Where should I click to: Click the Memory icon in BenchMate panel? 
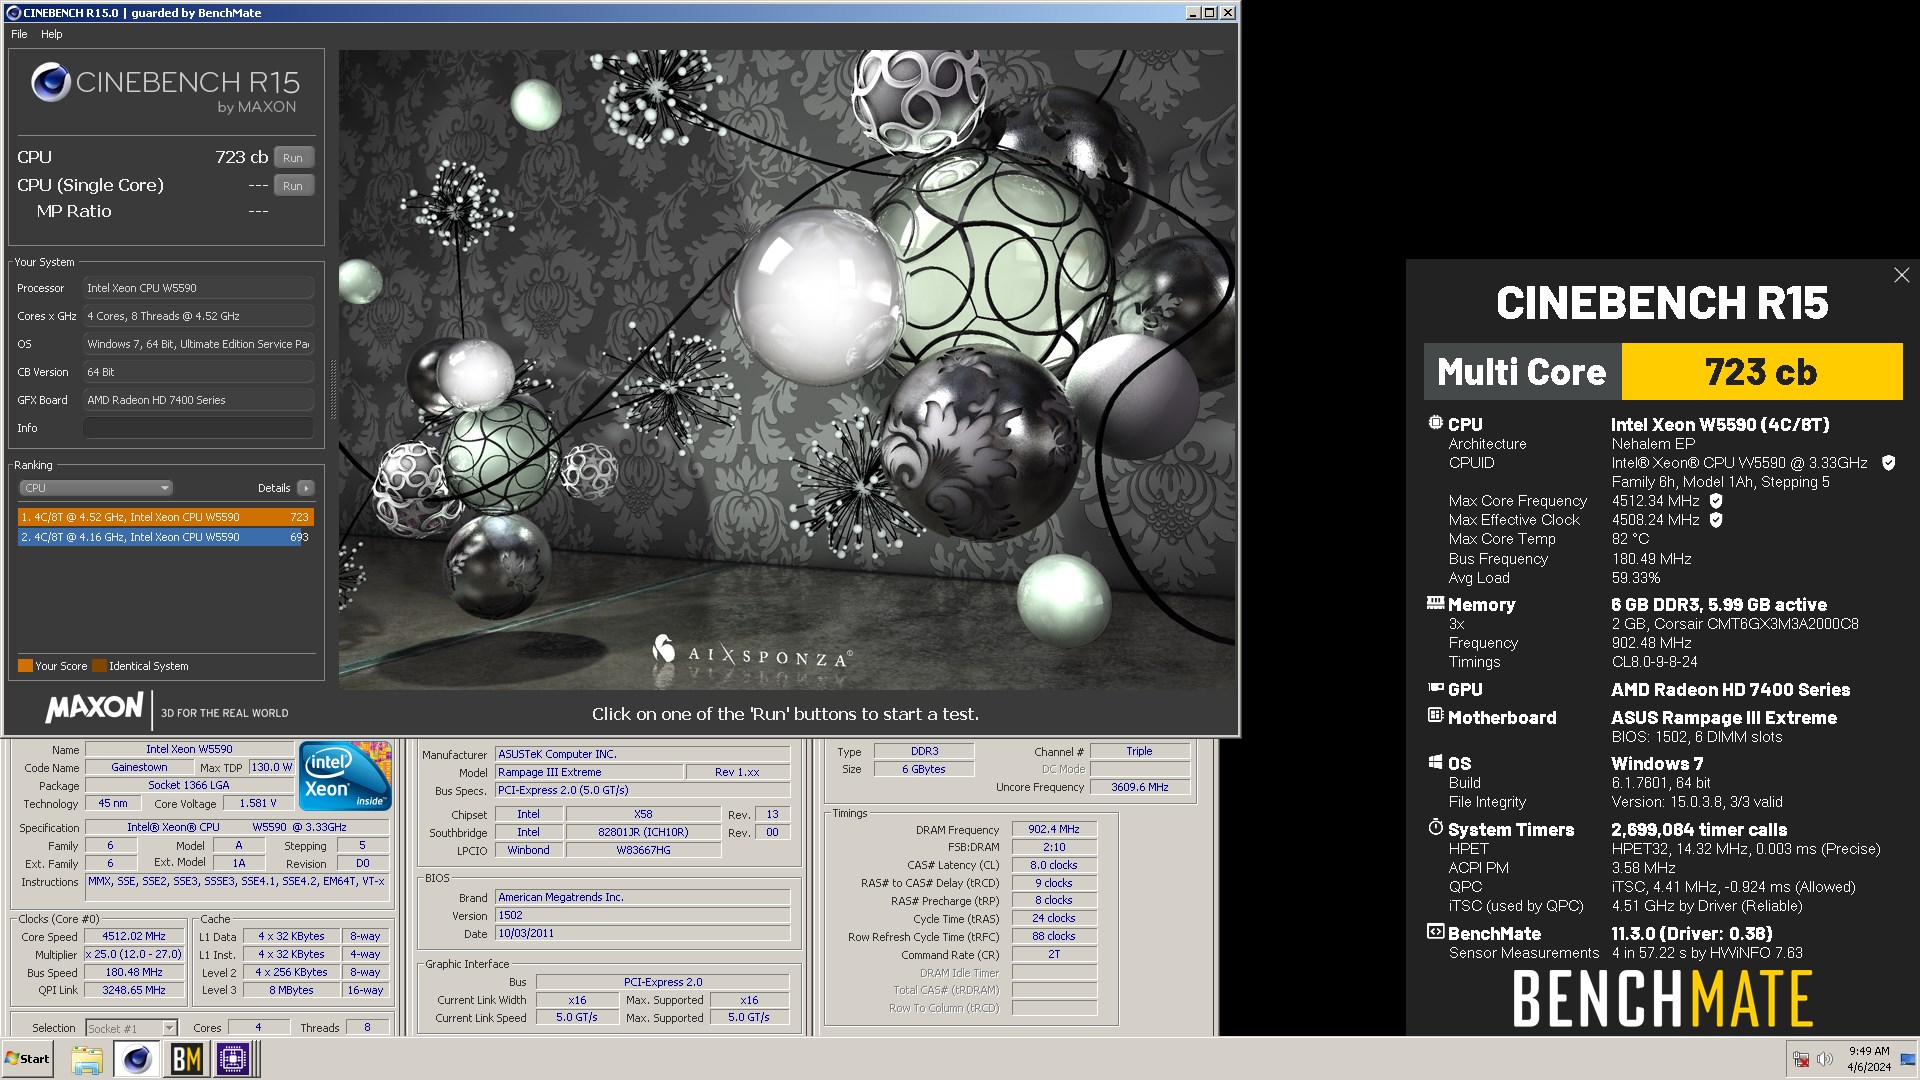[1435, 603]
